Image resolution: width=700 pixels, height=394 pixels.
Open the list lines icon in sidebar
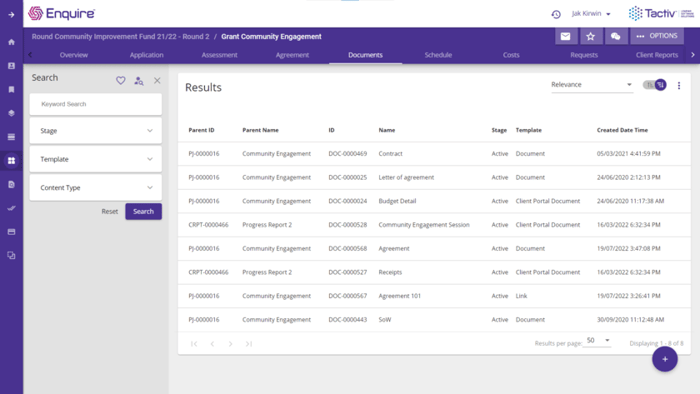click(11, 137)
